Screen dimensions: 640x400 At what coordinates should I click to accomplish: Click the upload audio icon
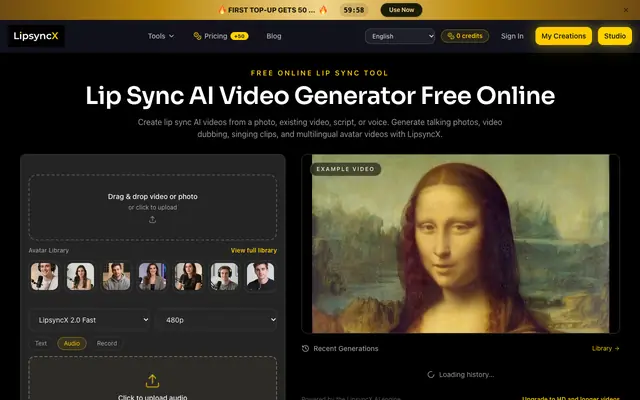point(152,381)
